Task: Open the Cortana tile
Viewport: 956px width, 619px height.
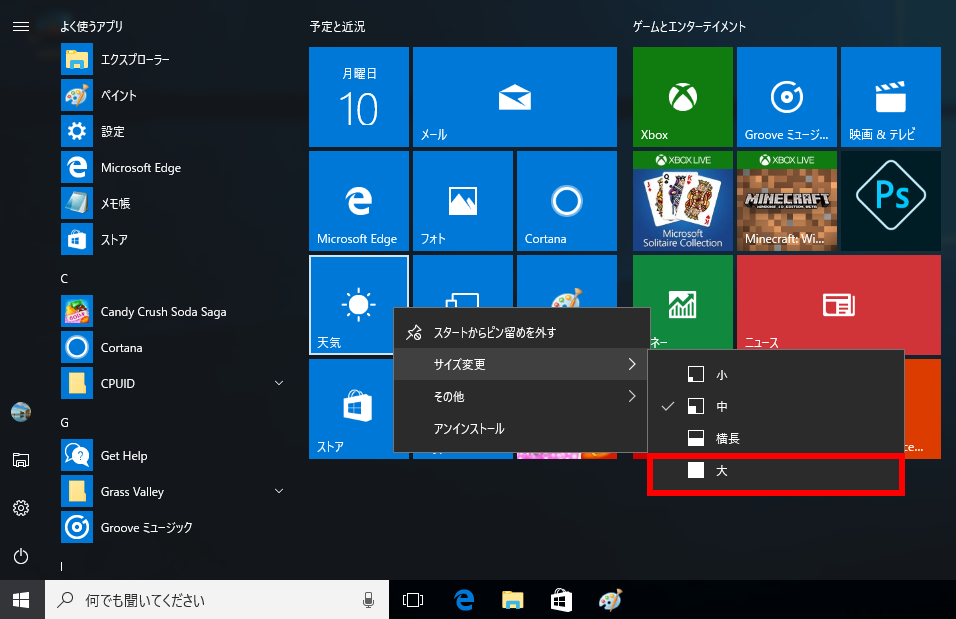Action: coord(566,201)
